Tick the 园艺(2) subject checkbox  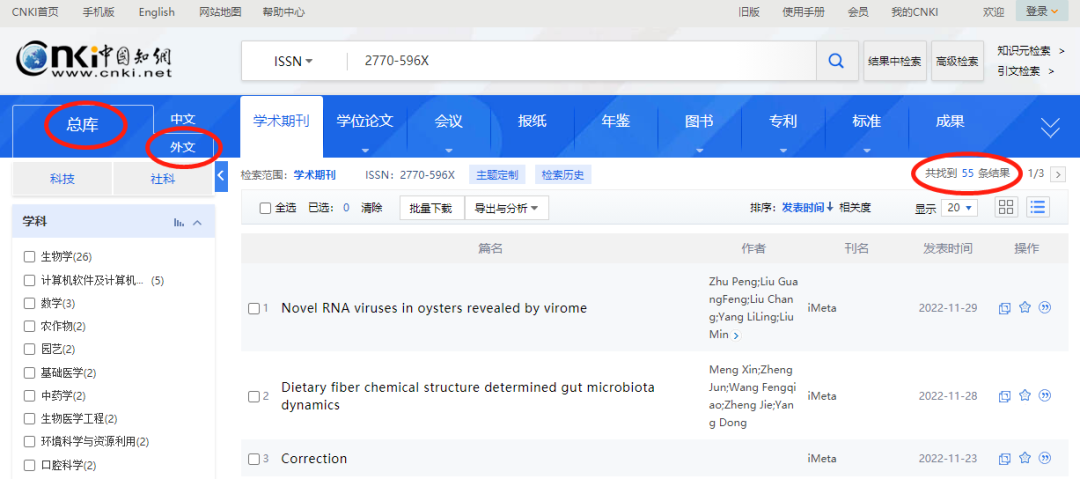pos(29,349)
